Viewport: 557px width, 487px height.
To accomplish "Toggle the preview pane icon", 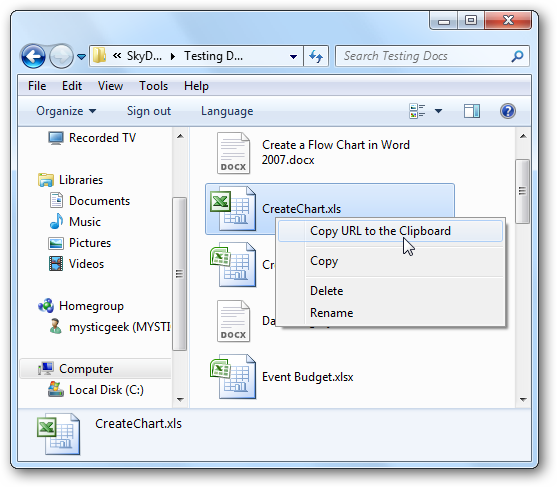I will 472,111.
